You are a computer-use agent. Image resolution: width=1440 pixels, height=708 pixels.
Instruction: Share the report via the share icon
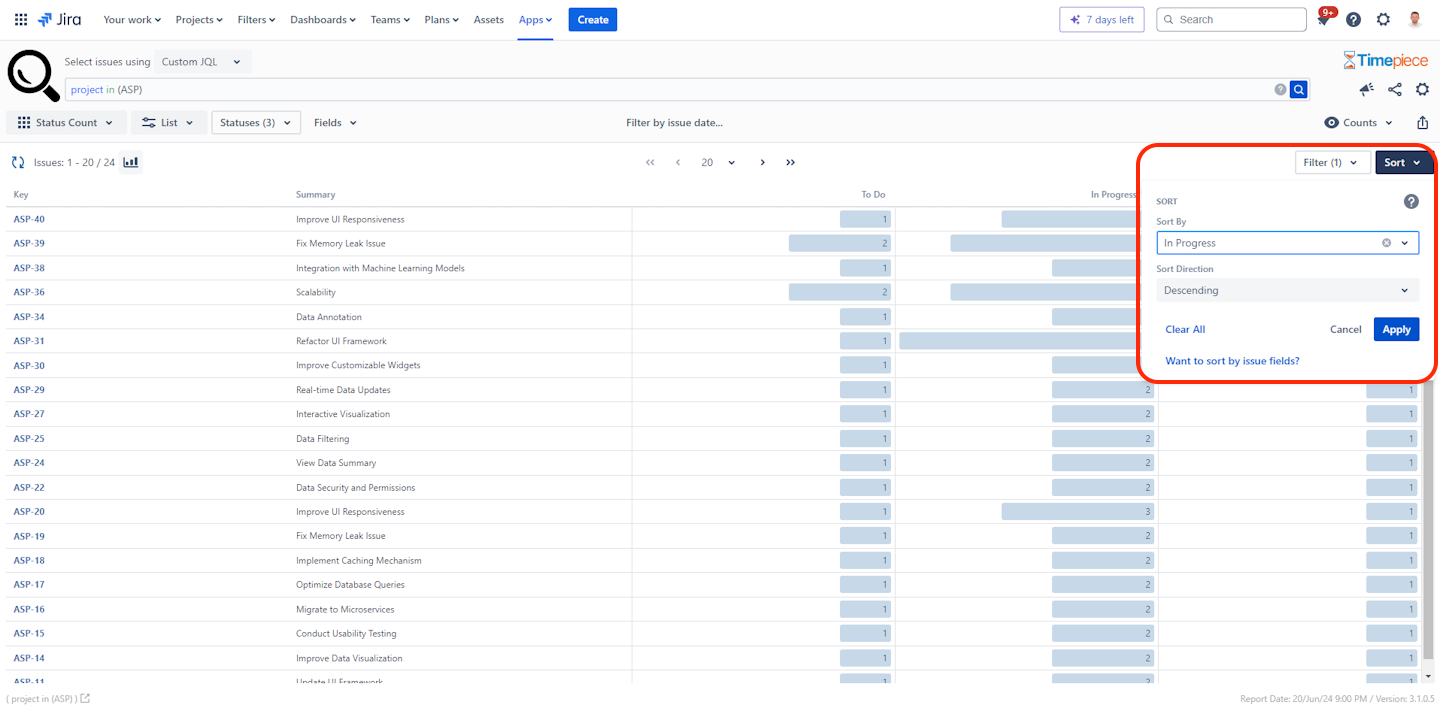tap(1394, 89)
